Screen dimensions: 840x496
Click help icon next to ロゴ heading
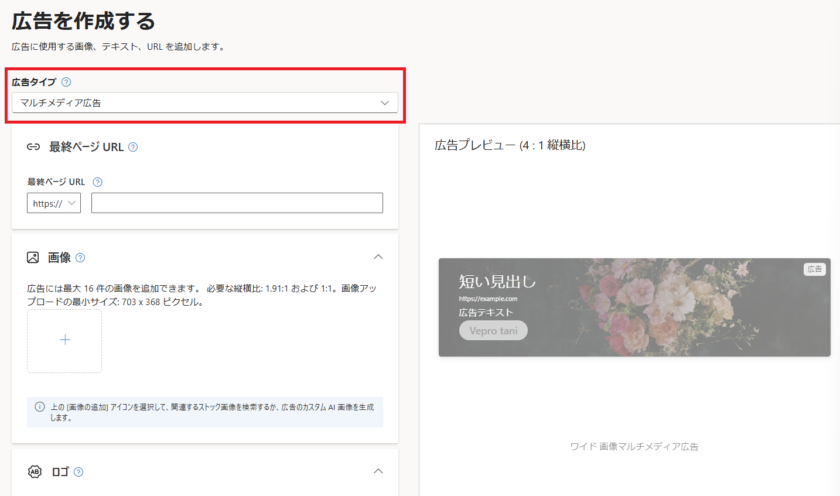coord(78,471)
